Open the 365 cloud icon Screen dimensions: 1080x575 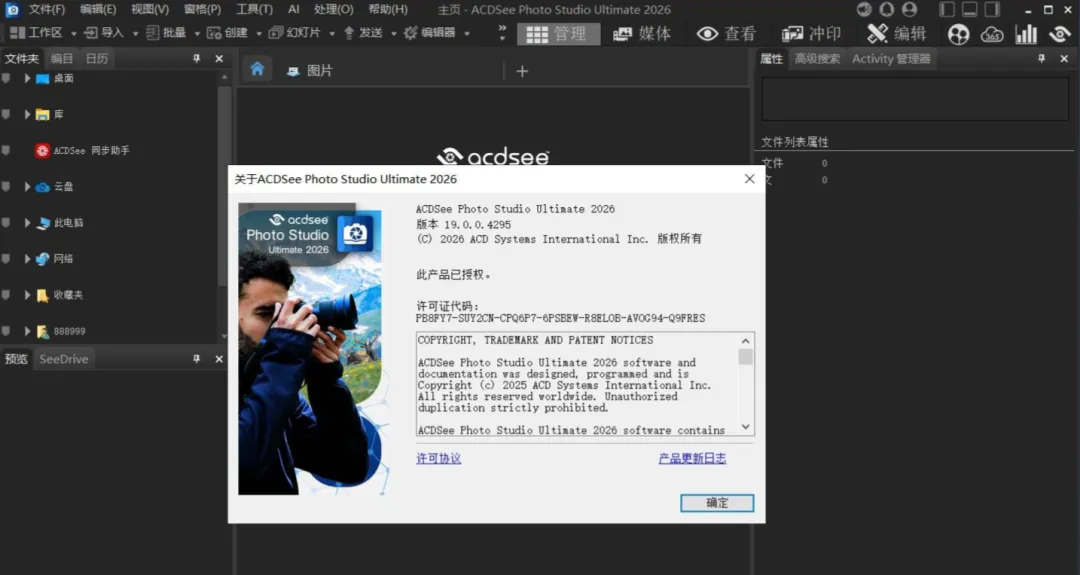pyautogui.click(x=992, y=34)
